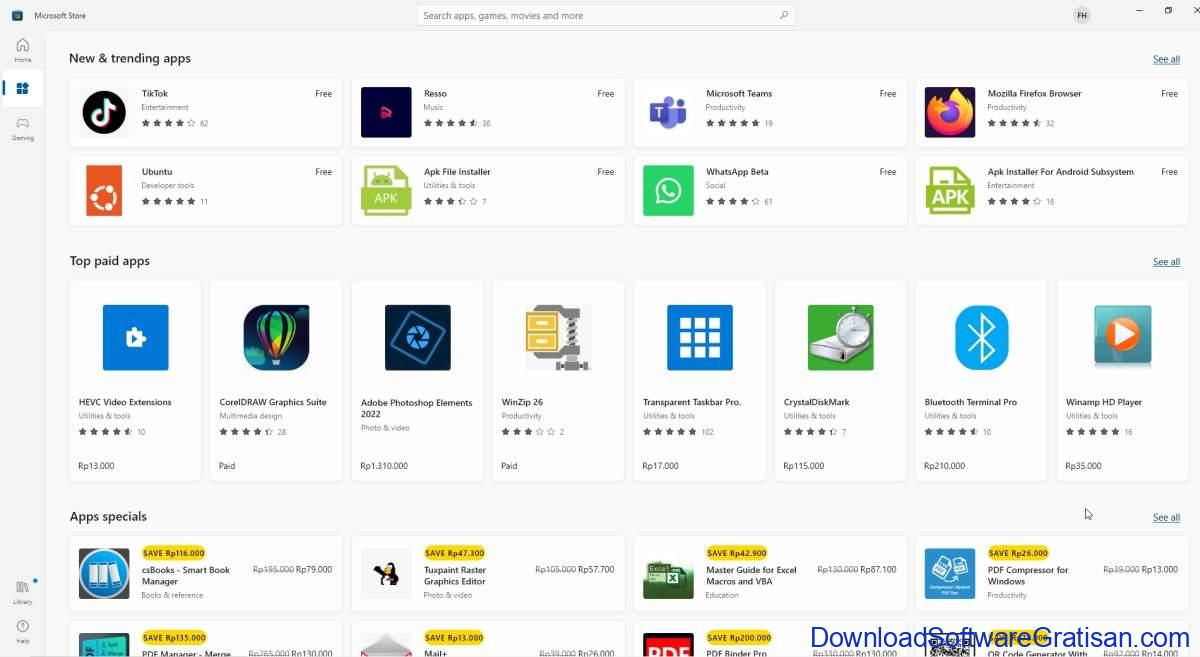Click the Free label on TikTok card
1200x657 pixels.
pyautogui.click(x=323, y=93)
